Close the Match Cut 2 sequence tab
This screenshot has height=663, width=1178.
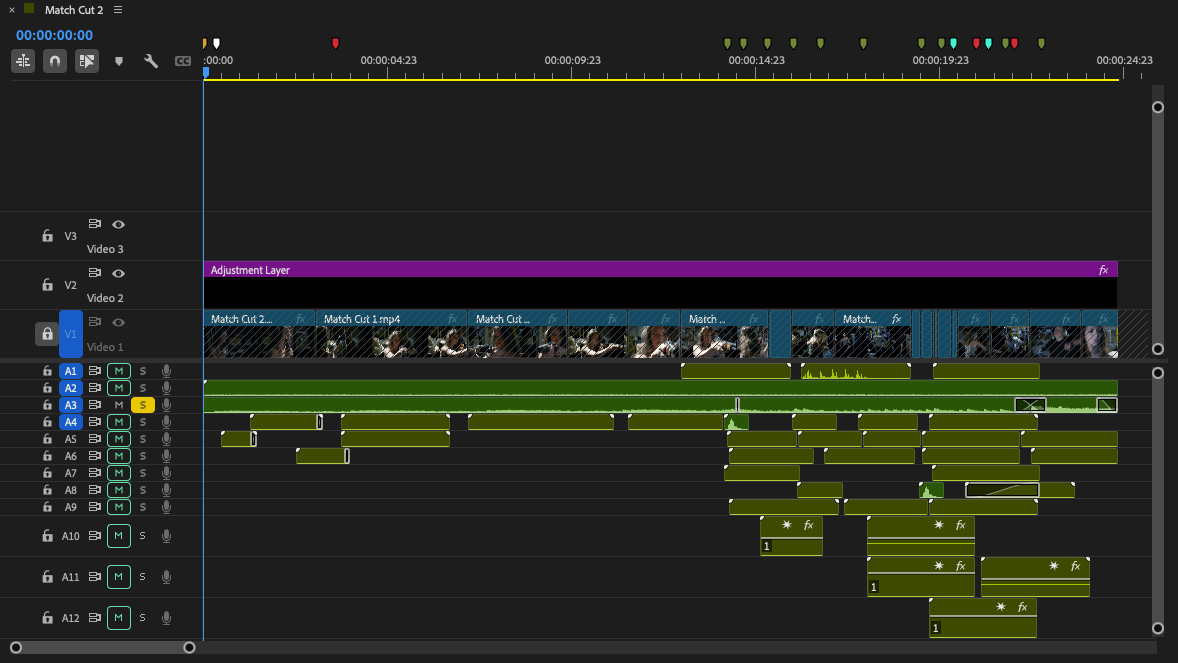[12, 10]
